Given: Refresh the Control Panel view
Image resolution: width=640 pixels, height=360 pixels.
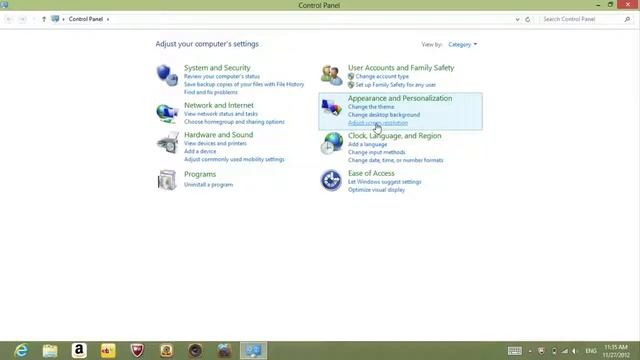Looking at the screenshot, I should coord(527,19).
